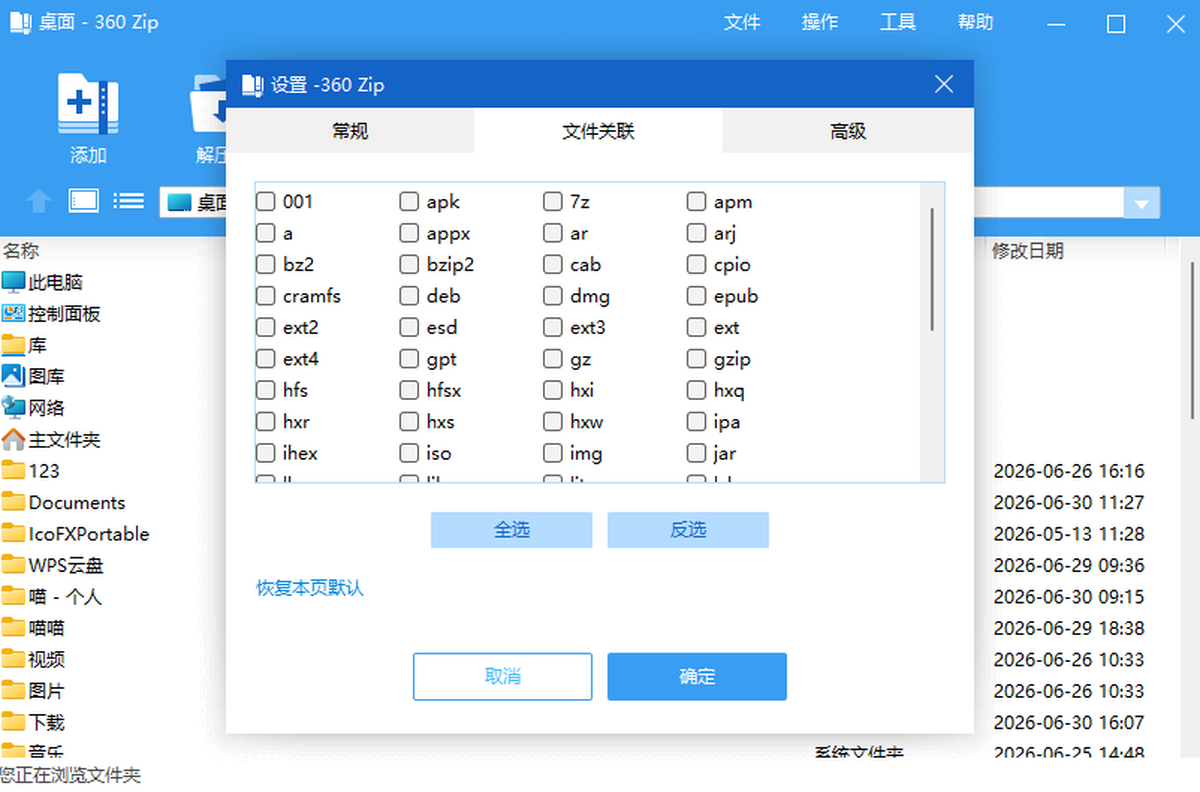This screenshot has height=792, width=1200.
Task: Click the Documents folder icon
Action: click(x=13, y=502)
